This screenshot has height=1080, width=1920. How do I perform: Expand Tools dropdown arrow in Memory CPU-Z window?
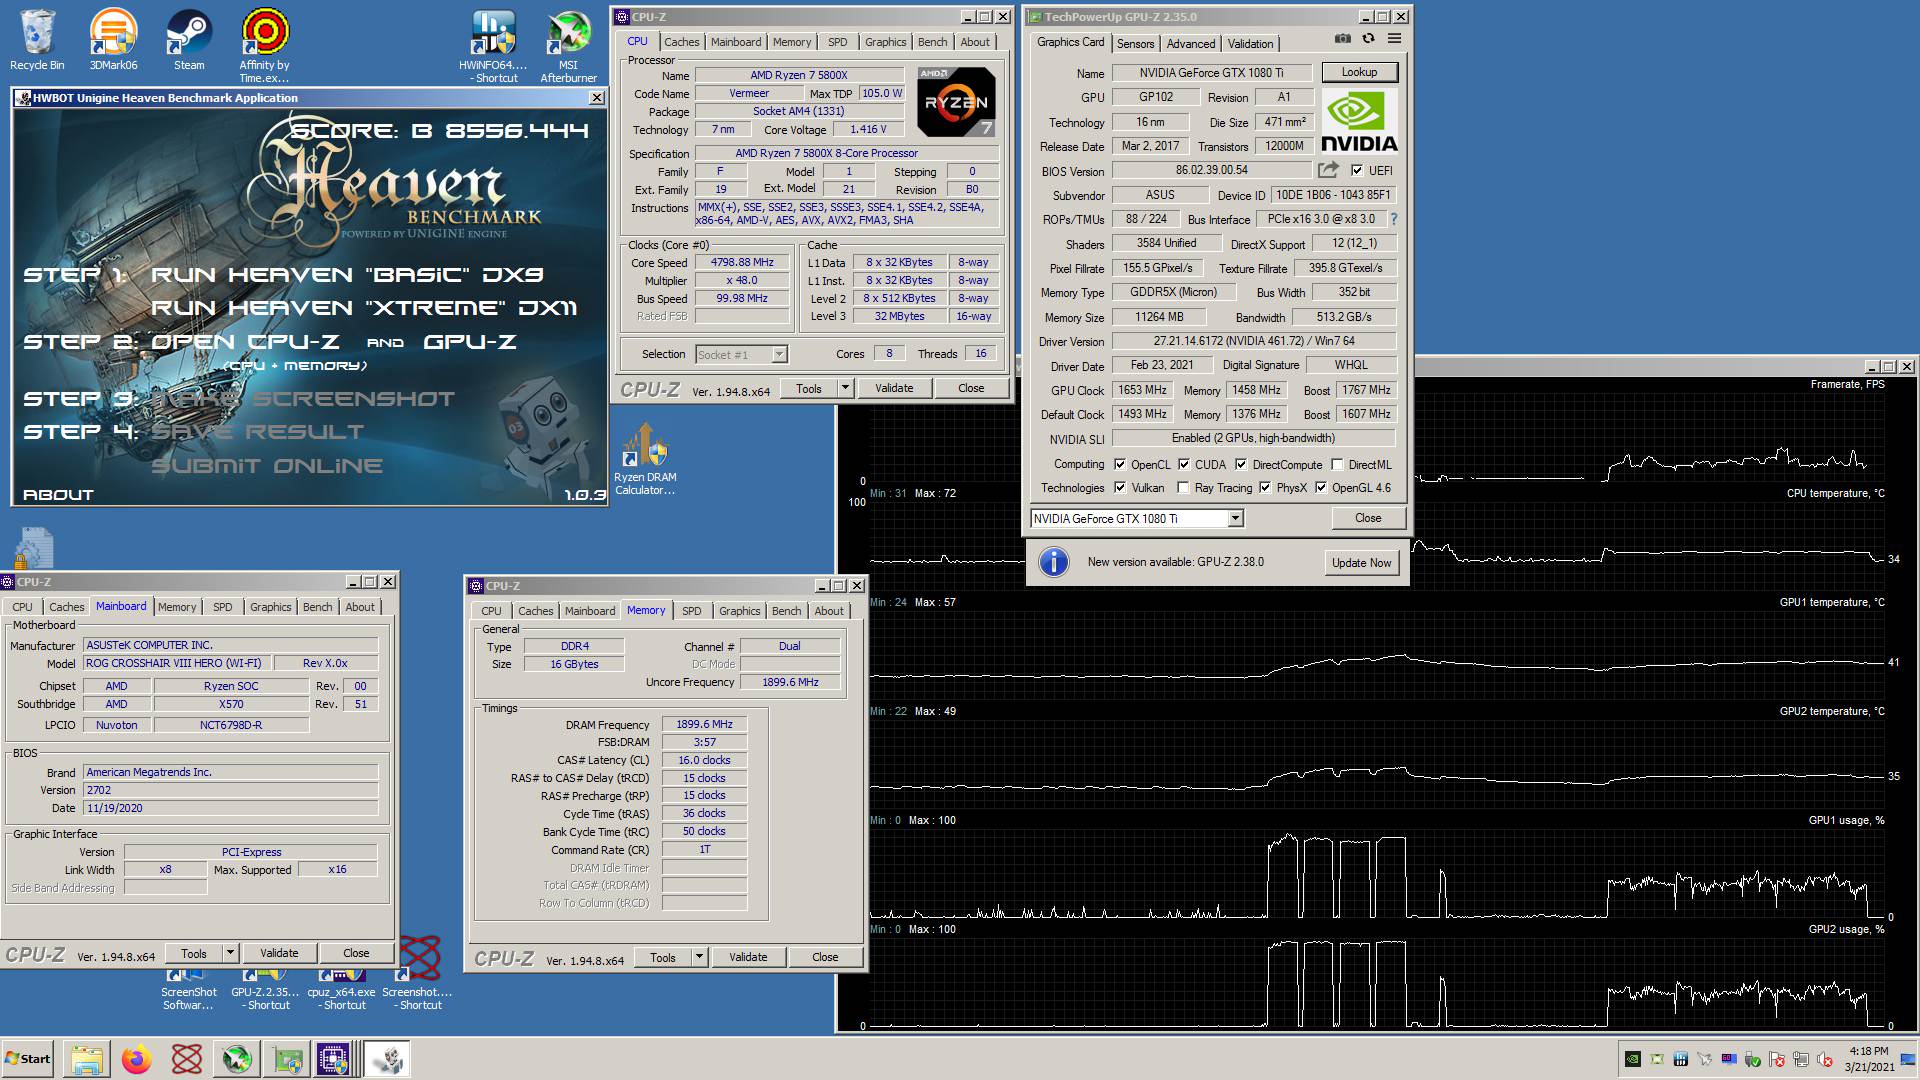pyautogui.click(x=699, y=957)
